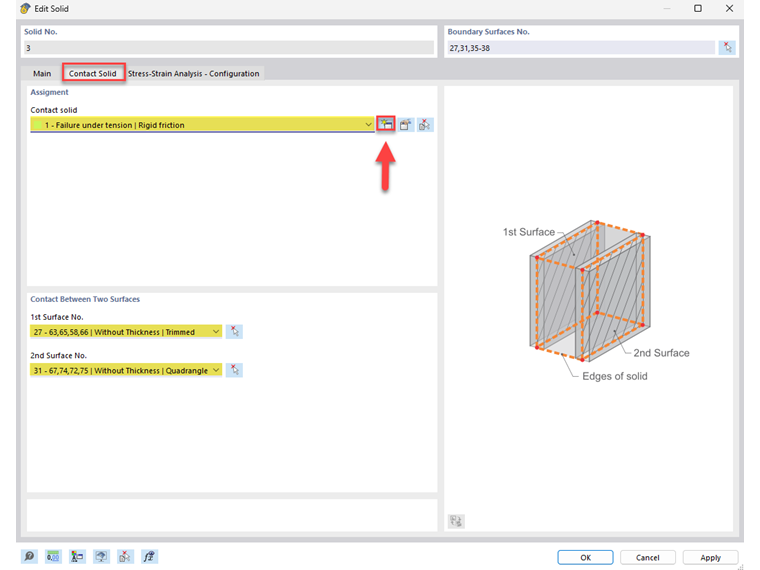
Task: Pick boundary surfaces in the graphic
Action: point(727,48)
